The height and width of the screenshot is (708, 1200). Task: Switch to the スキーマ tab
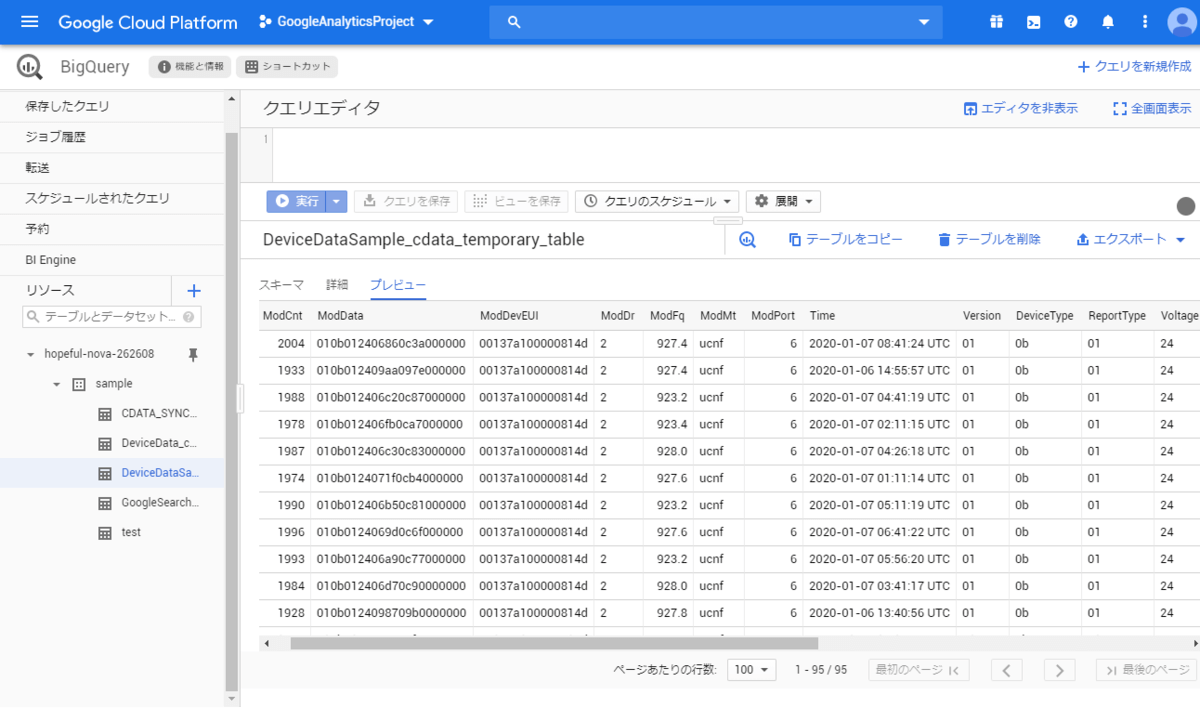click(x=281, y=285)
